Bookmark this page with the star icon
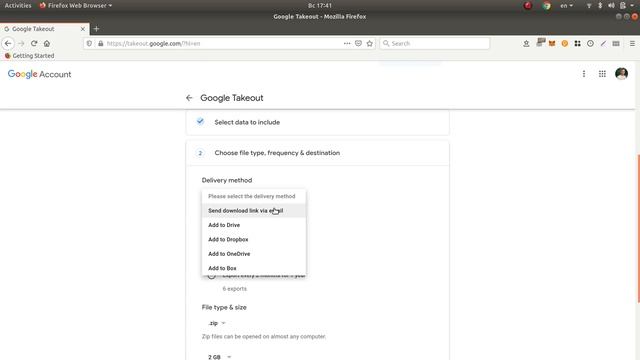Image resolution: width=640 pixels, height=360 pixels. [x=369, y=43]
